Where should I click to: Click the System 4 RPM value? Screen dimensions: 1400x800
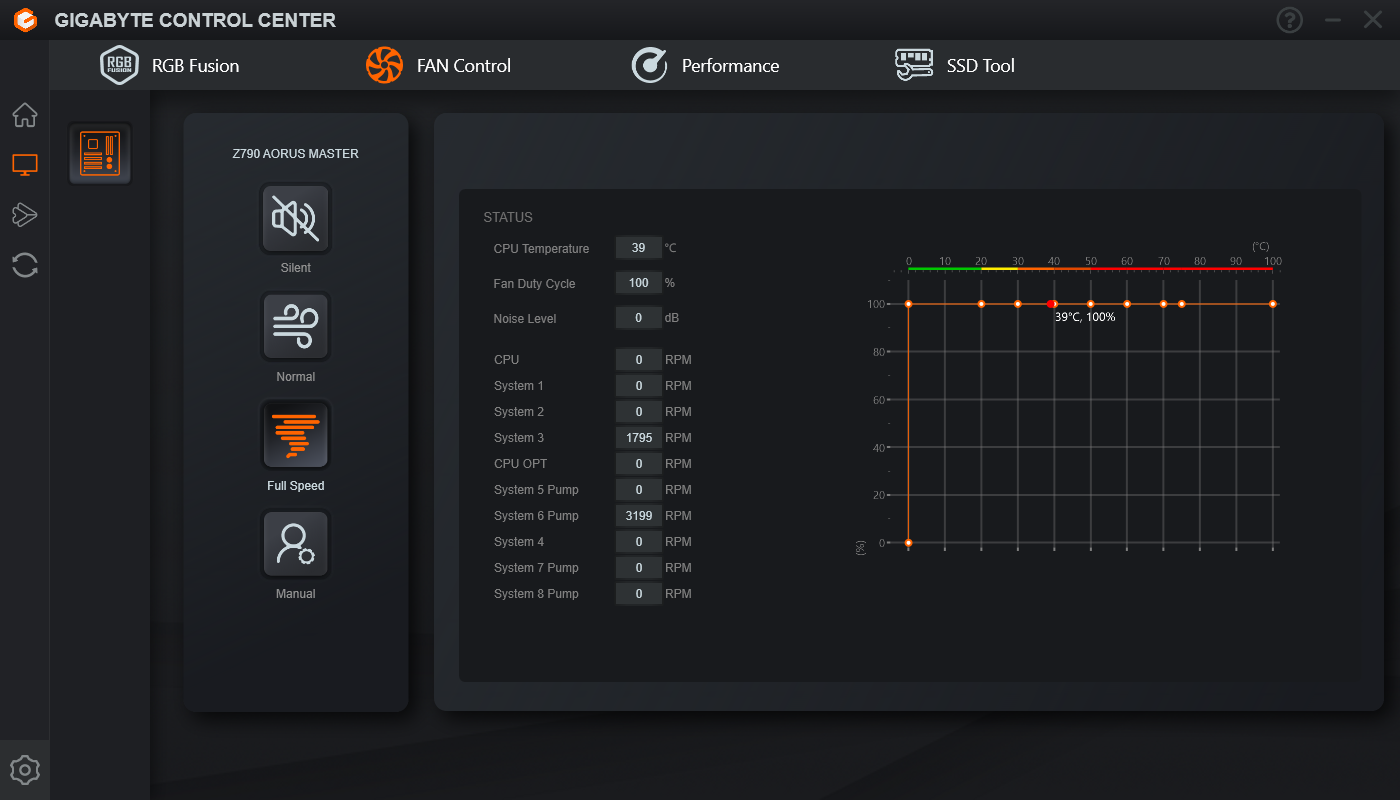pos(638,542)
